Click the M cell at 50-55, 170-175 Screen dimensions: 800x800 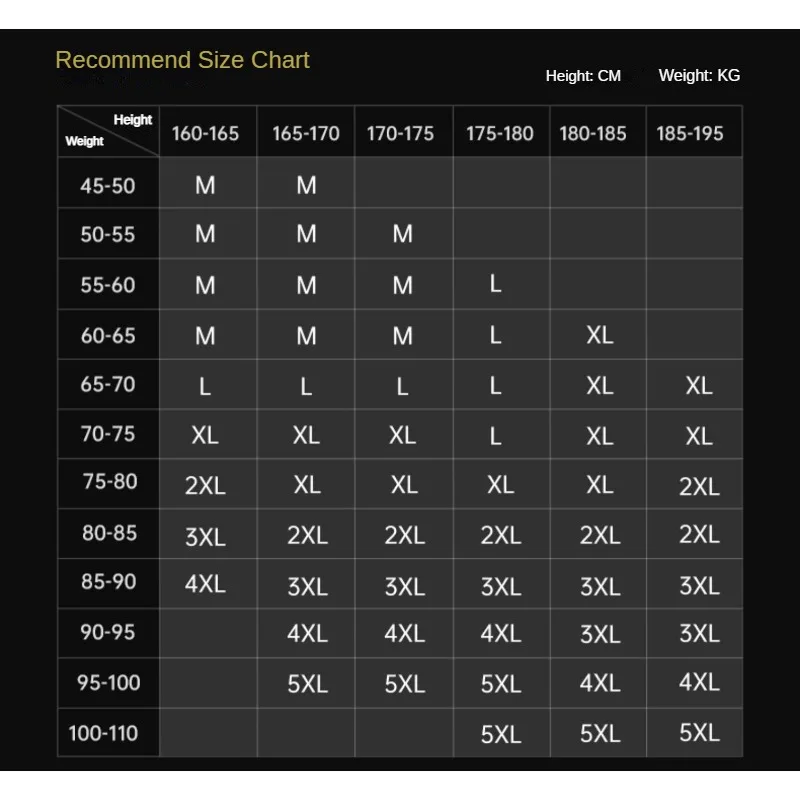tap(402, 235)
